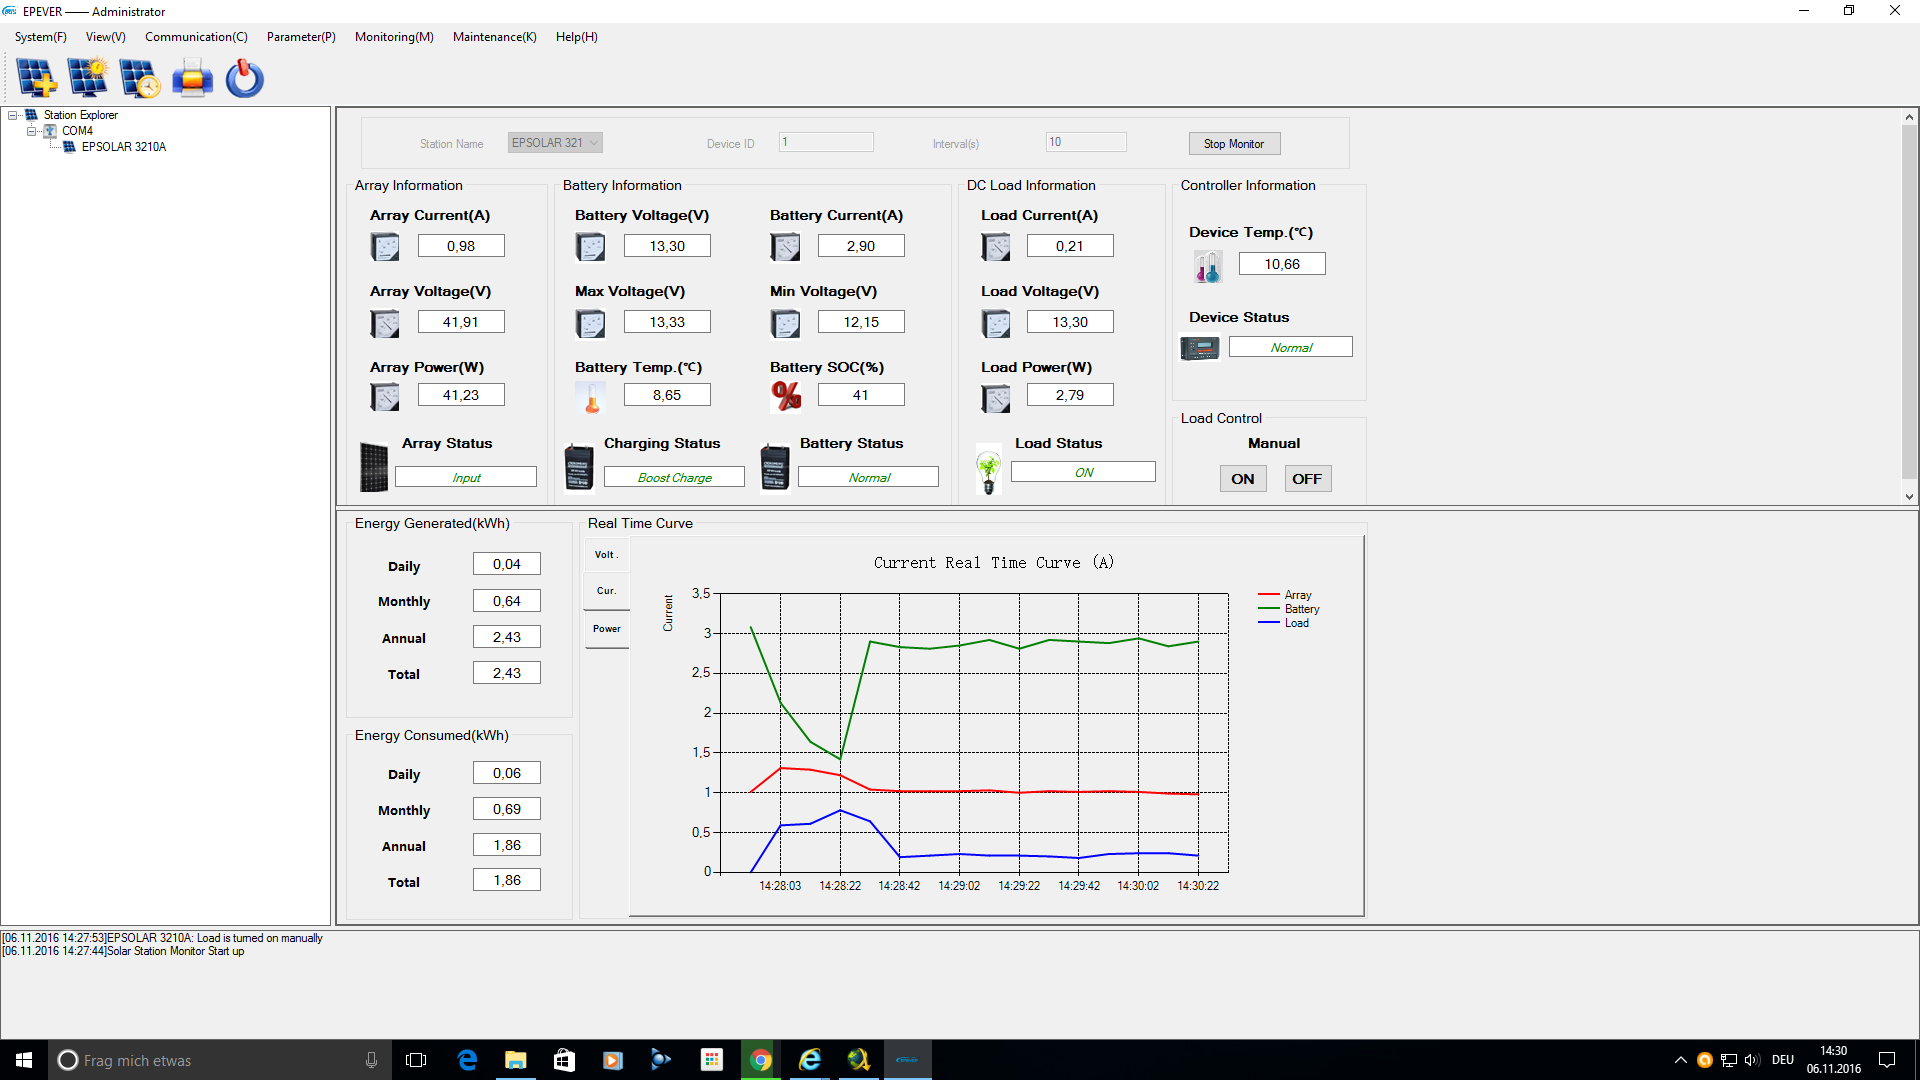Screen dimensions: 1920x1080
Task: Click the blue power toolbar icon
Action: [244, 78]
